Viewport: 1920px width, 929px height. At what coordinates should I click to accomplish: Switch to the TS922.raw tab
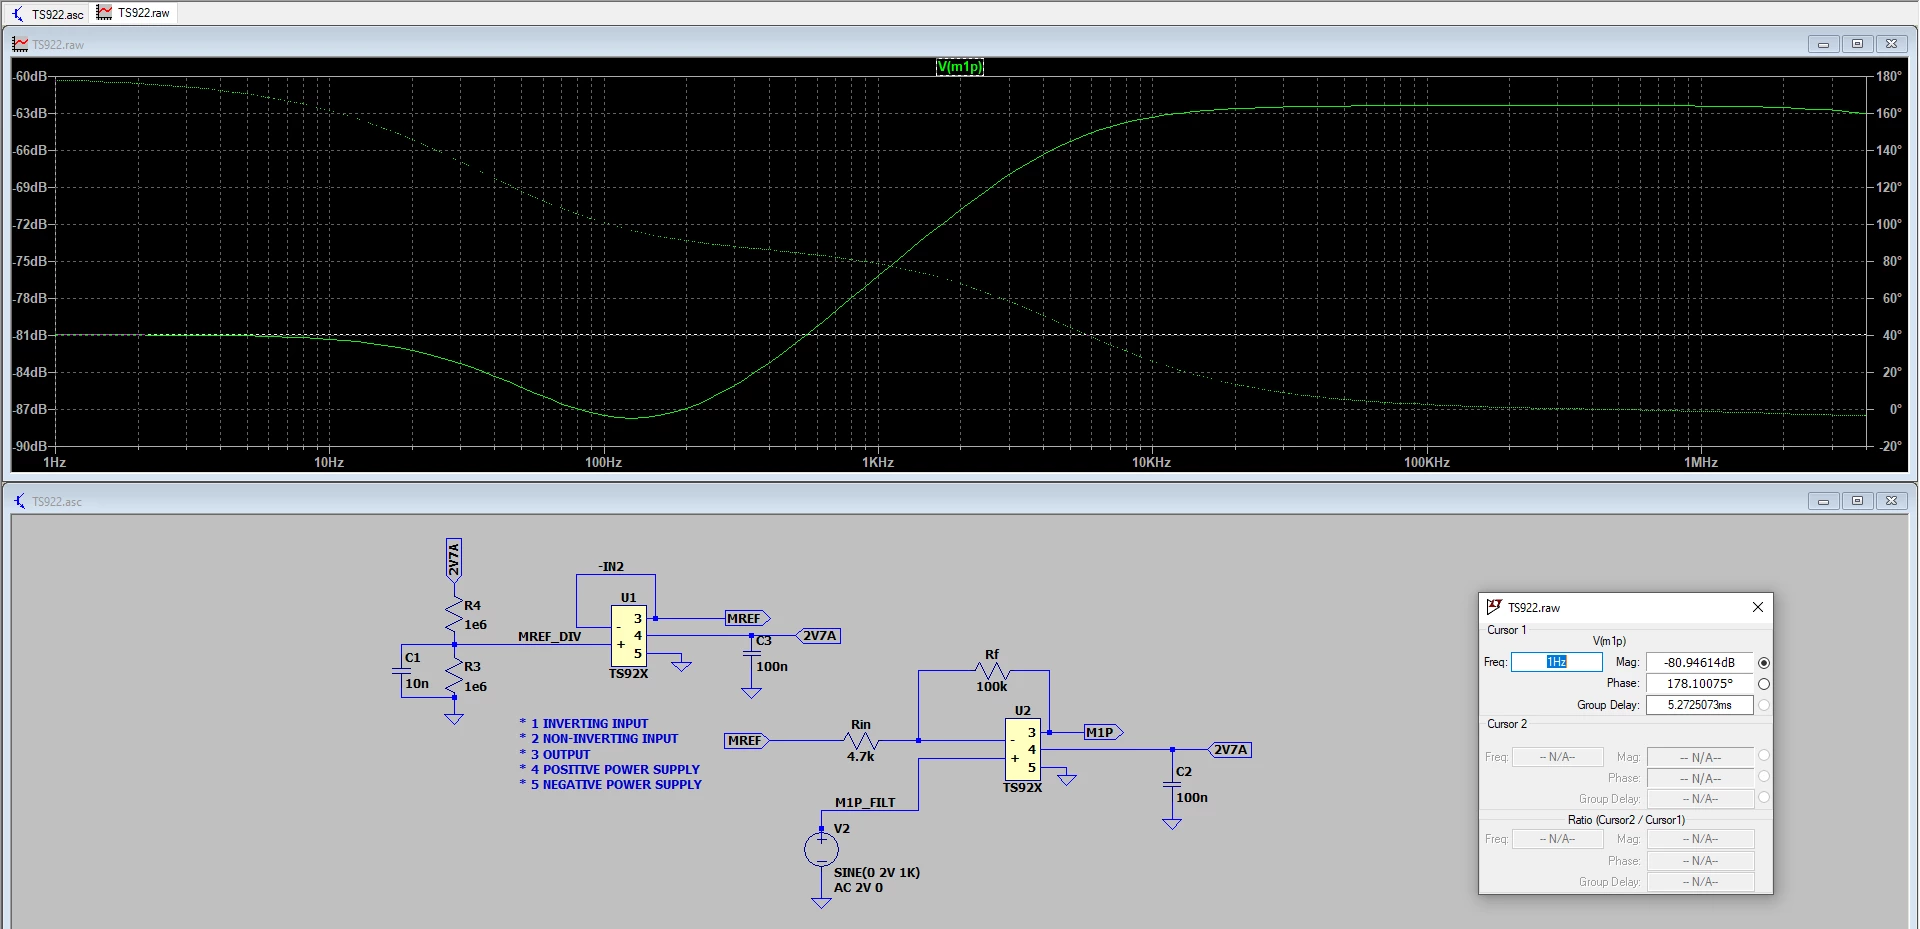[x=134, y=13]
